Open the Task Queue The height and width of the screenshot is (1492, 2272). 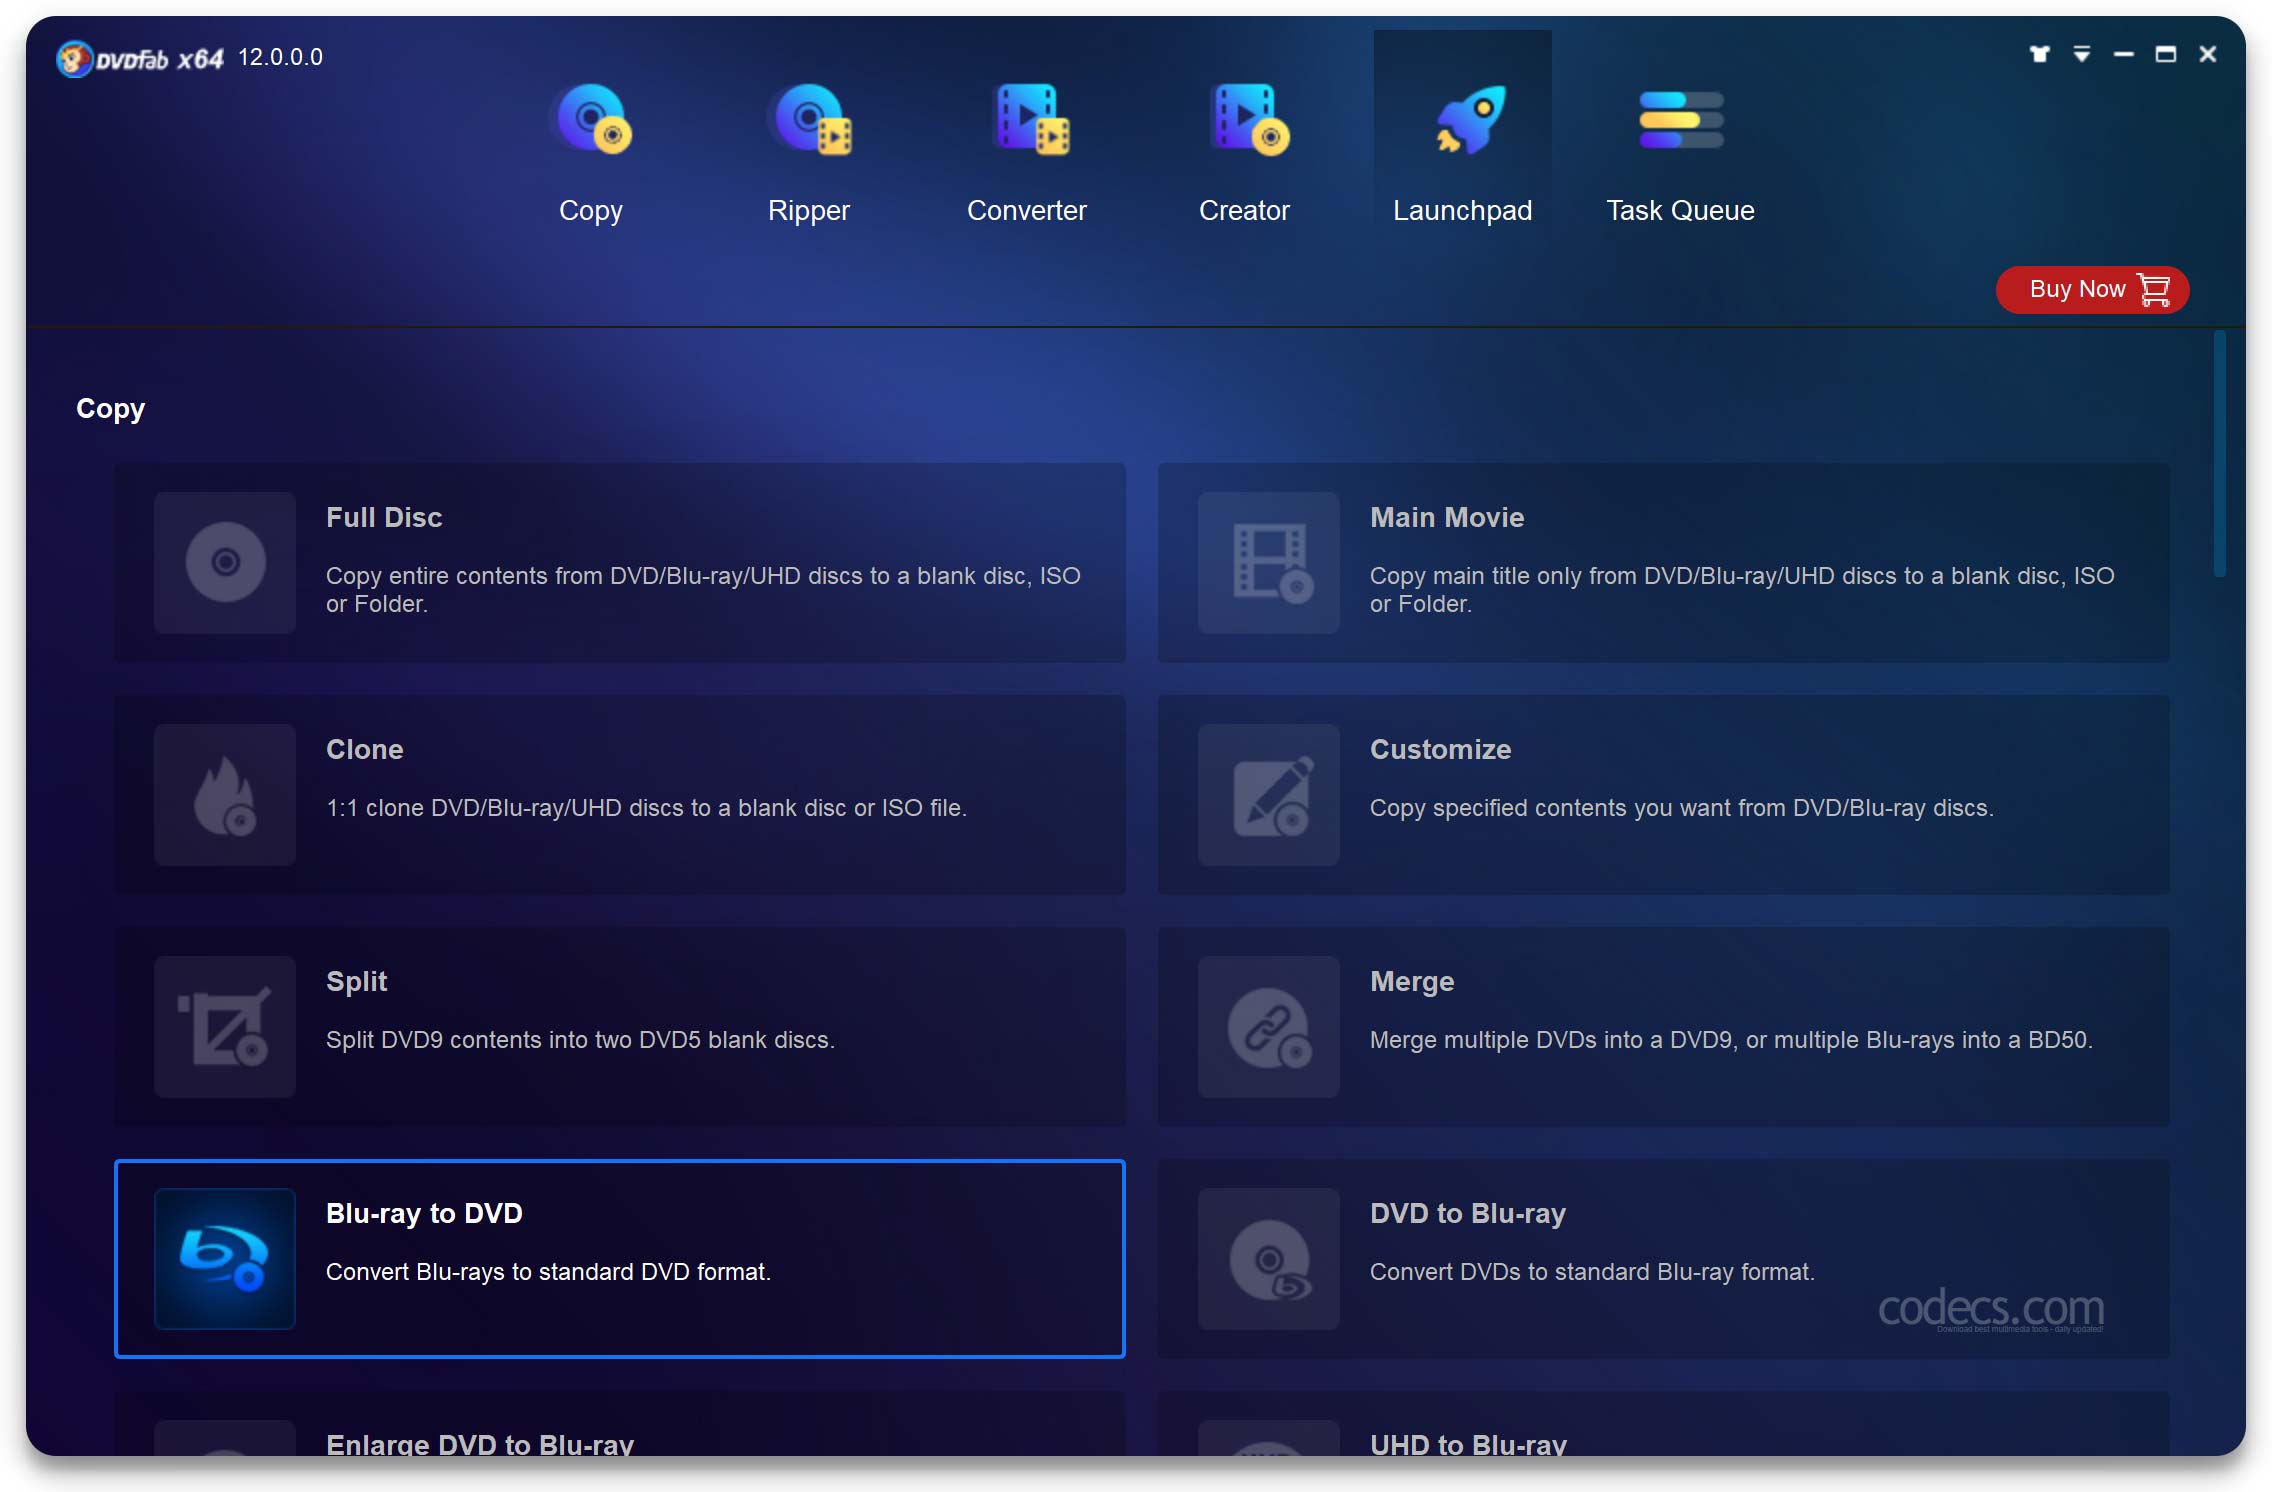pos(1680,150)
